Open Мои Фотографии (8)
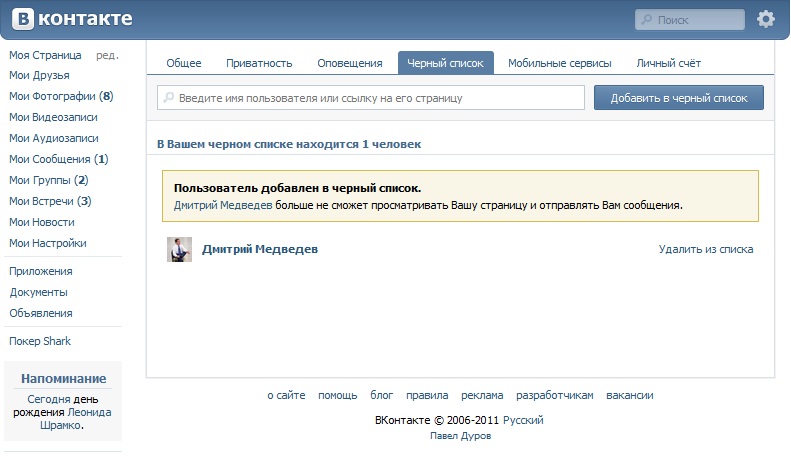Screen dimensions: 791x461 pyautogui.click(x=61, y=96)
